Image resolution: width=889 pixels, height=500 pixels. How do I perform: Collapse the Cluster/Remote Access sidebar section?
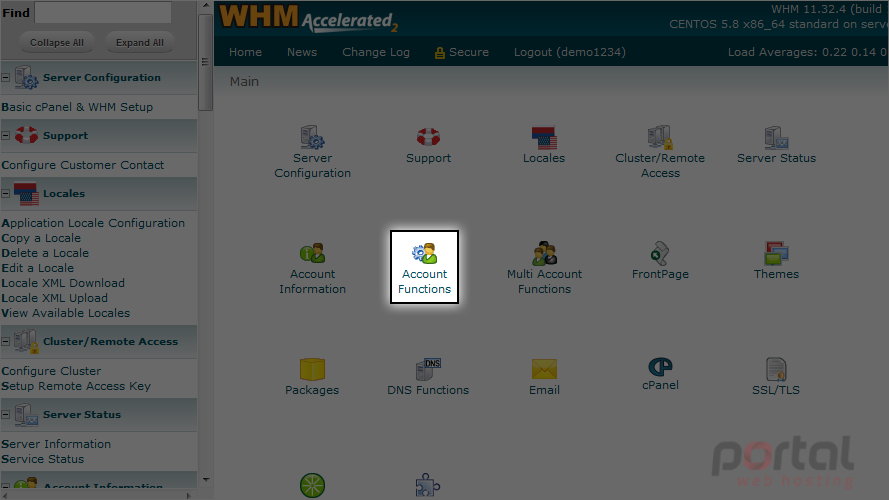coord(6,341)
